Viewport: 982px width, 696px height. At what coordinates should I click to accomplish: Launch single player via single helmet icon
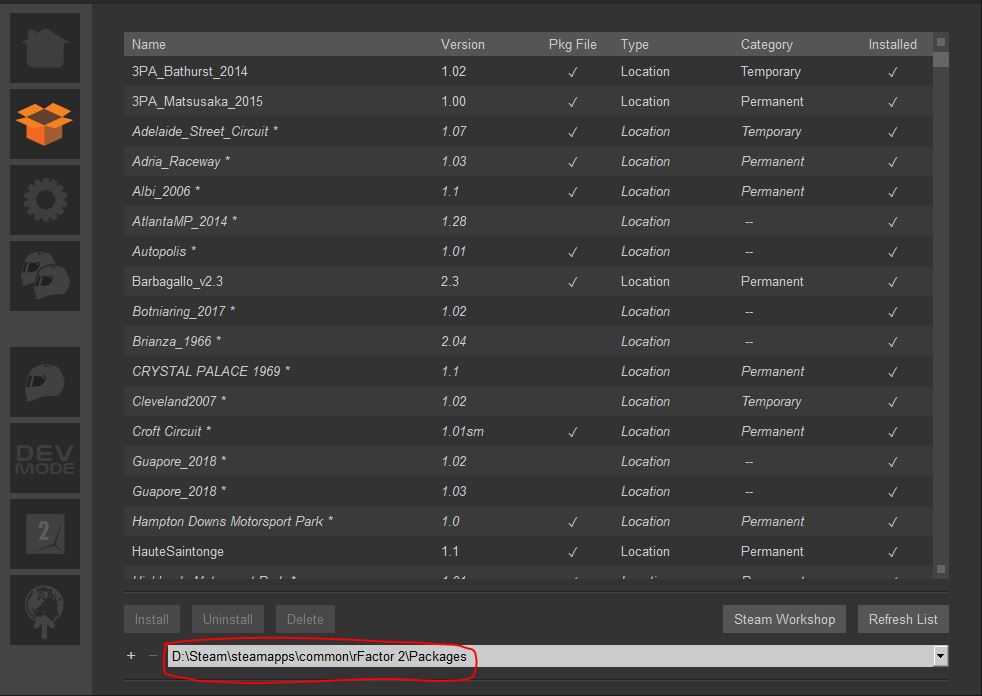45,382
